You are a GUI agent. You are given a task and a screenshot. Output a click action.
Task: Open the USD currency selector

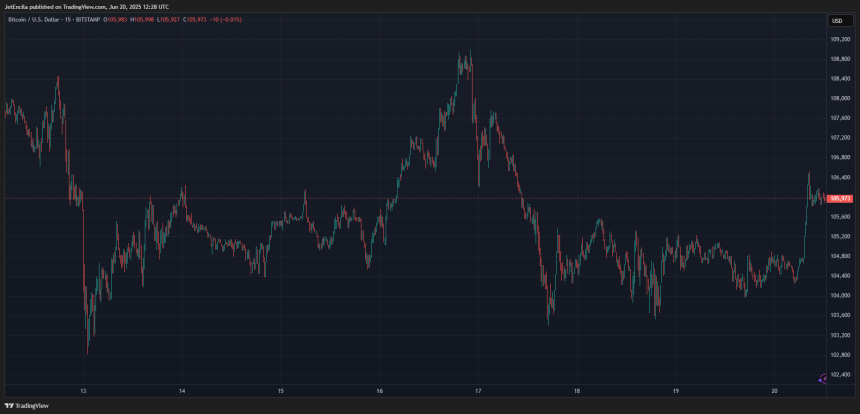click(x=835, y=20)
